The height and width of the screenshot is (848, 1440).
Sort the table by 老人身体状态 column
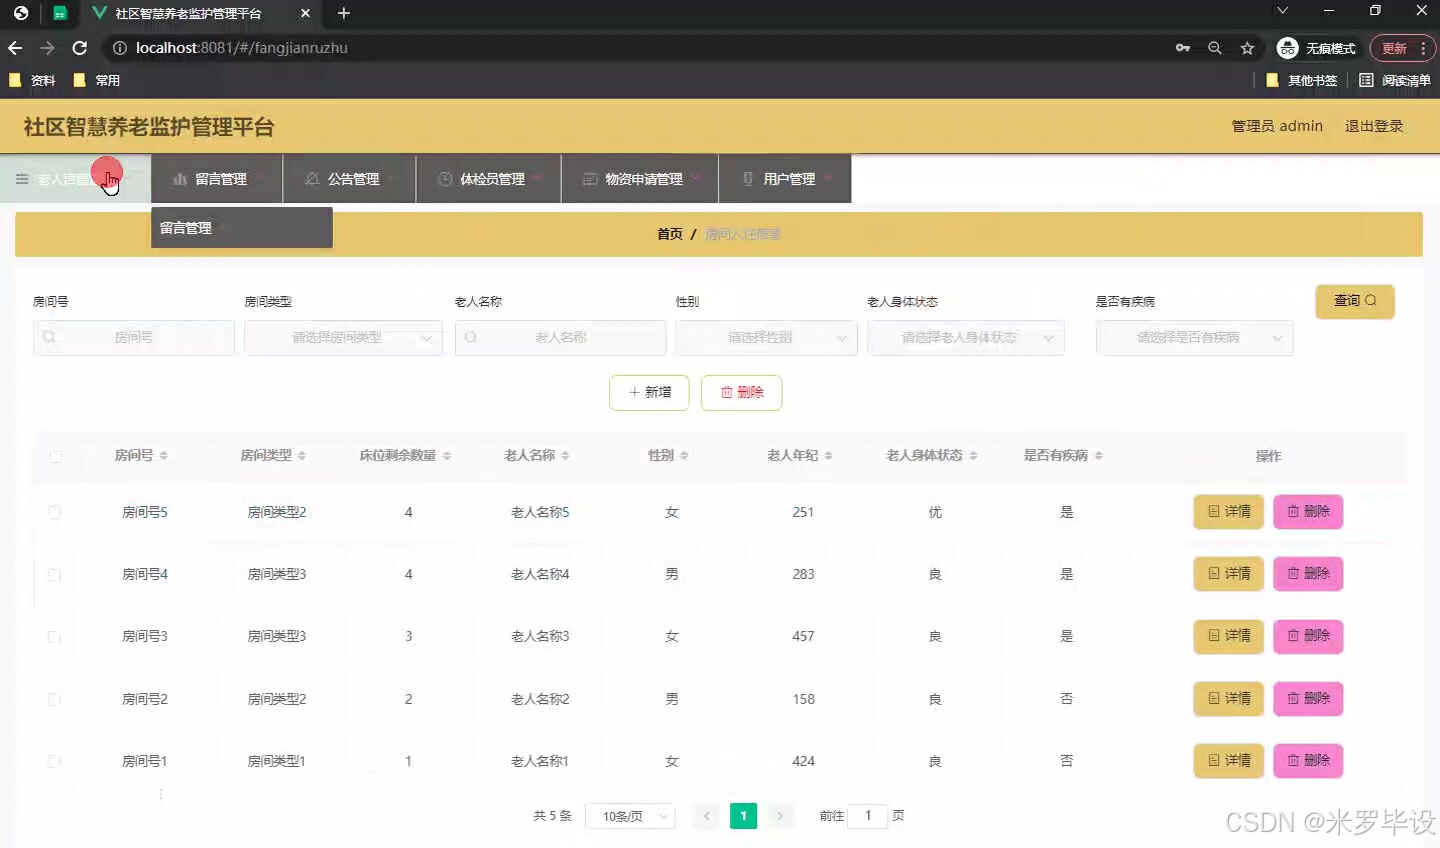point(973,456)
